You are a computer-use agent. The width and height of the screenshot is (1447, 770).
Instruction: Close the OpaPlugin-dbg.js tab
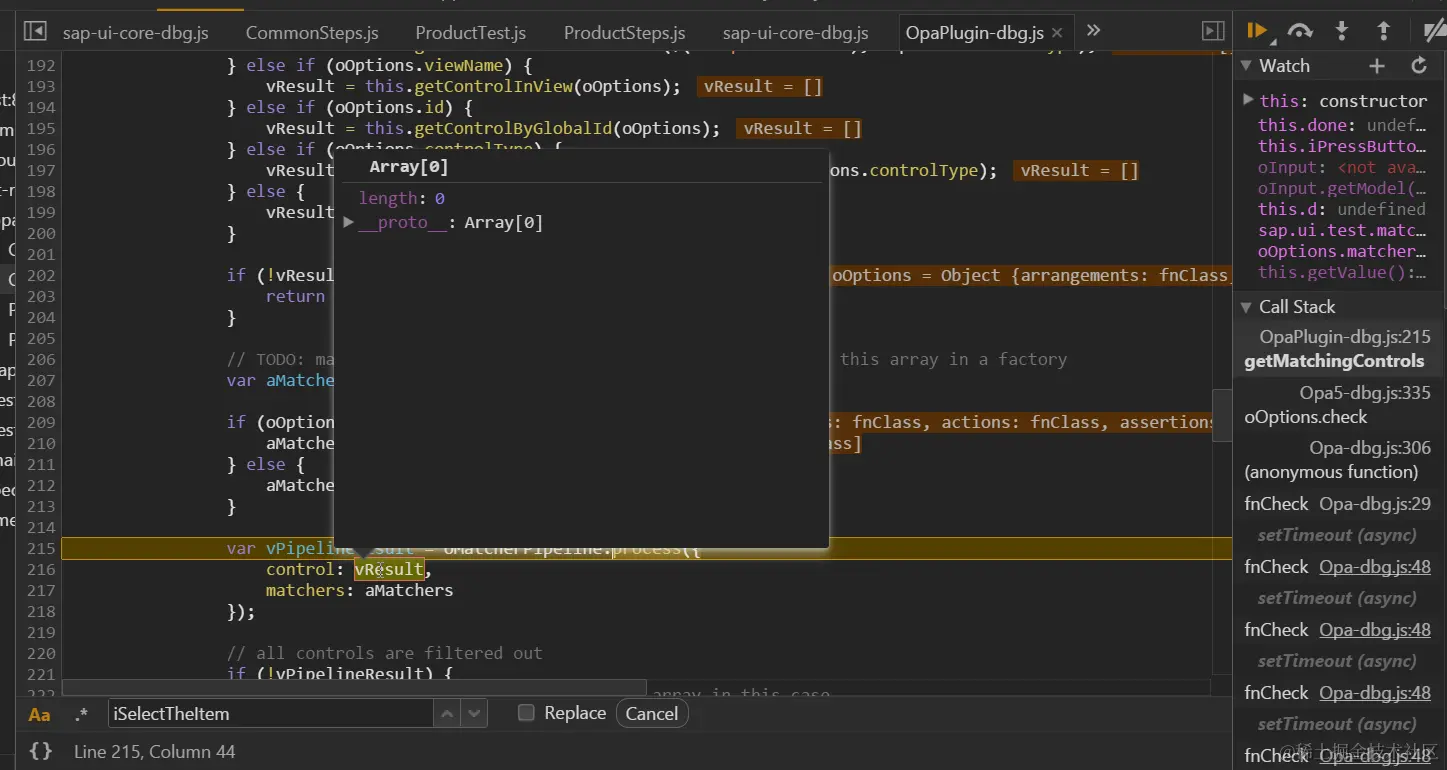[1057, 33]
